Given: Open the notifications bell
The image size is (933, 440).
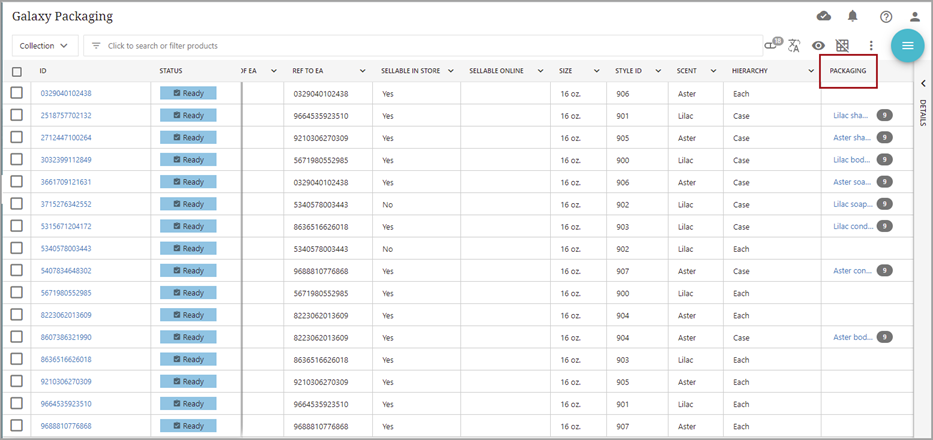Looking at the screenshot, I should click(x=853, y=16).
